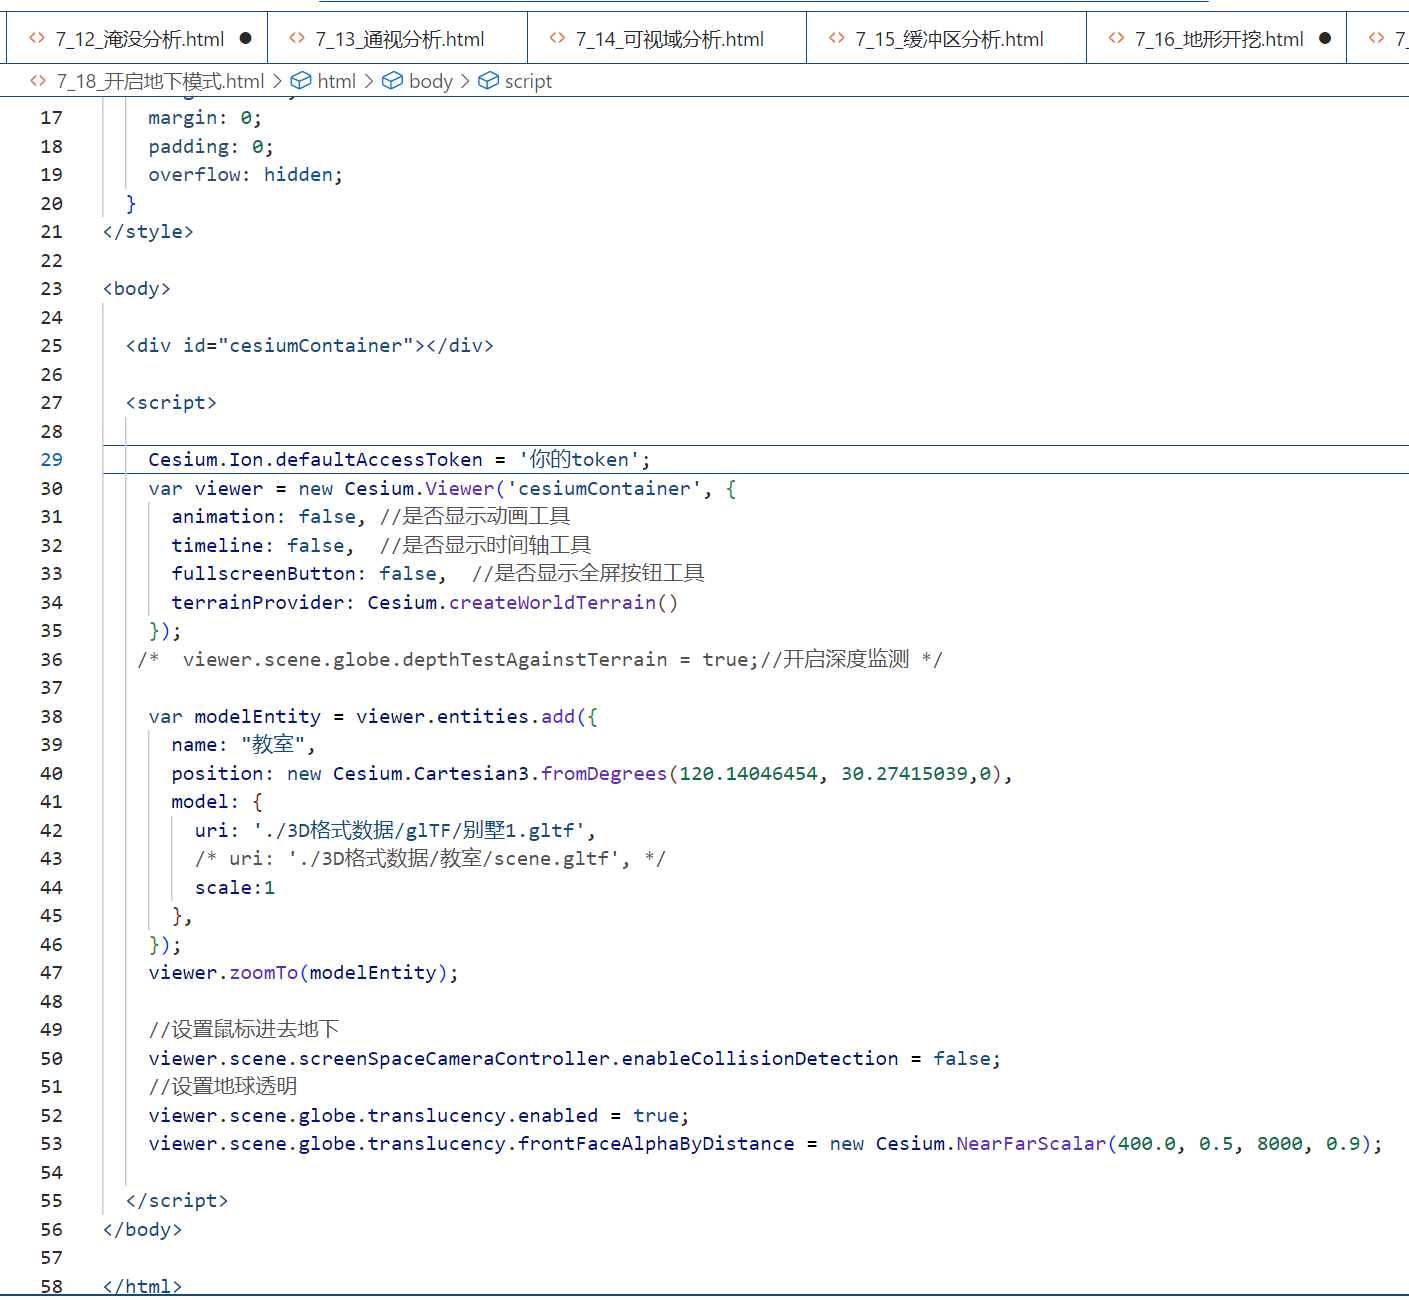The height and width of the screenshot is (1300, 1409).
Task: Click 'padding: 0' CSS line
Action: 211,147
